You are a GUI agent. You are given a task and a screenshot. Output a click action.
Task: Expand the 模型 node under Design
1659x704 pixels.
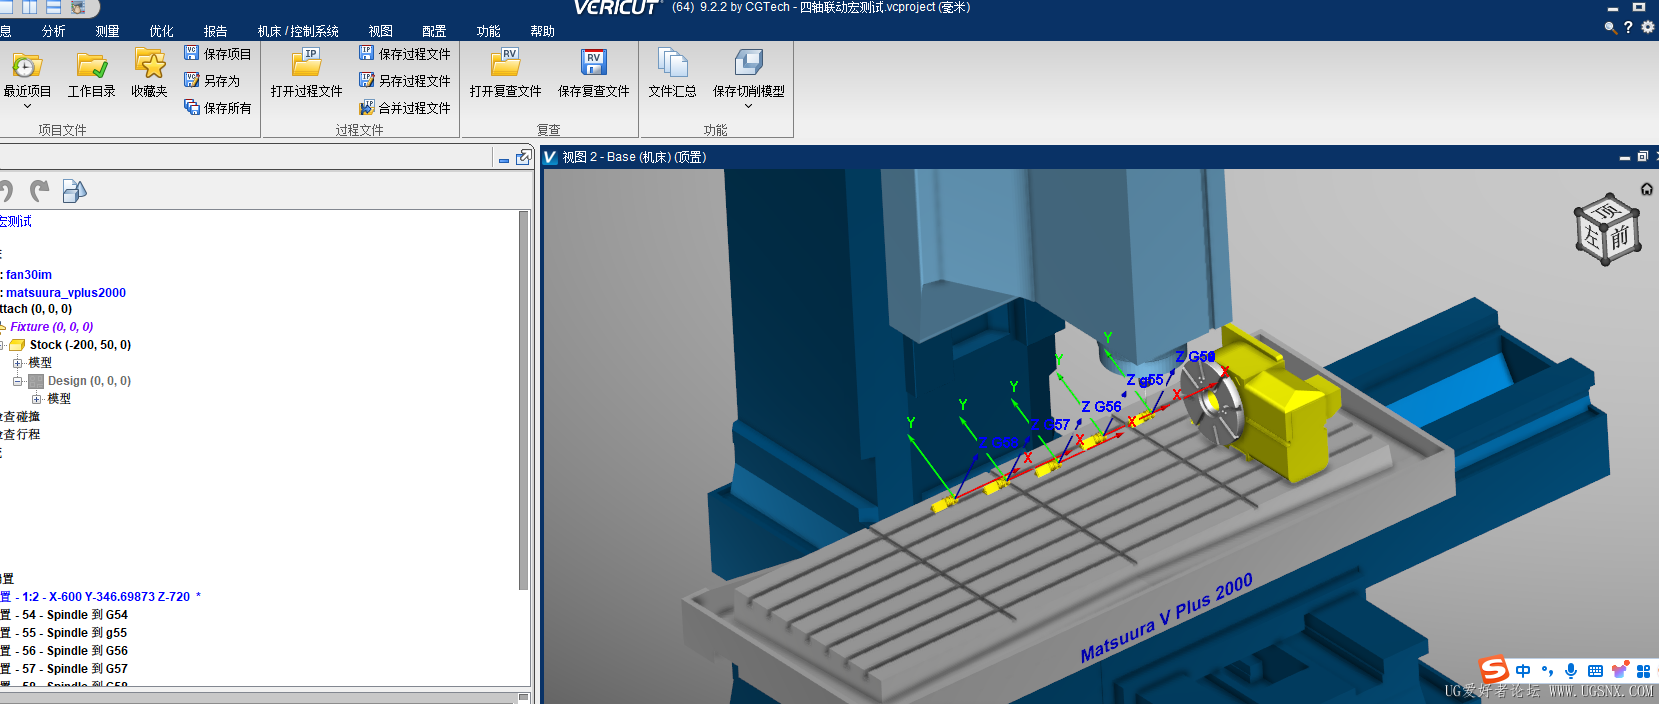(x=37, y=399)
